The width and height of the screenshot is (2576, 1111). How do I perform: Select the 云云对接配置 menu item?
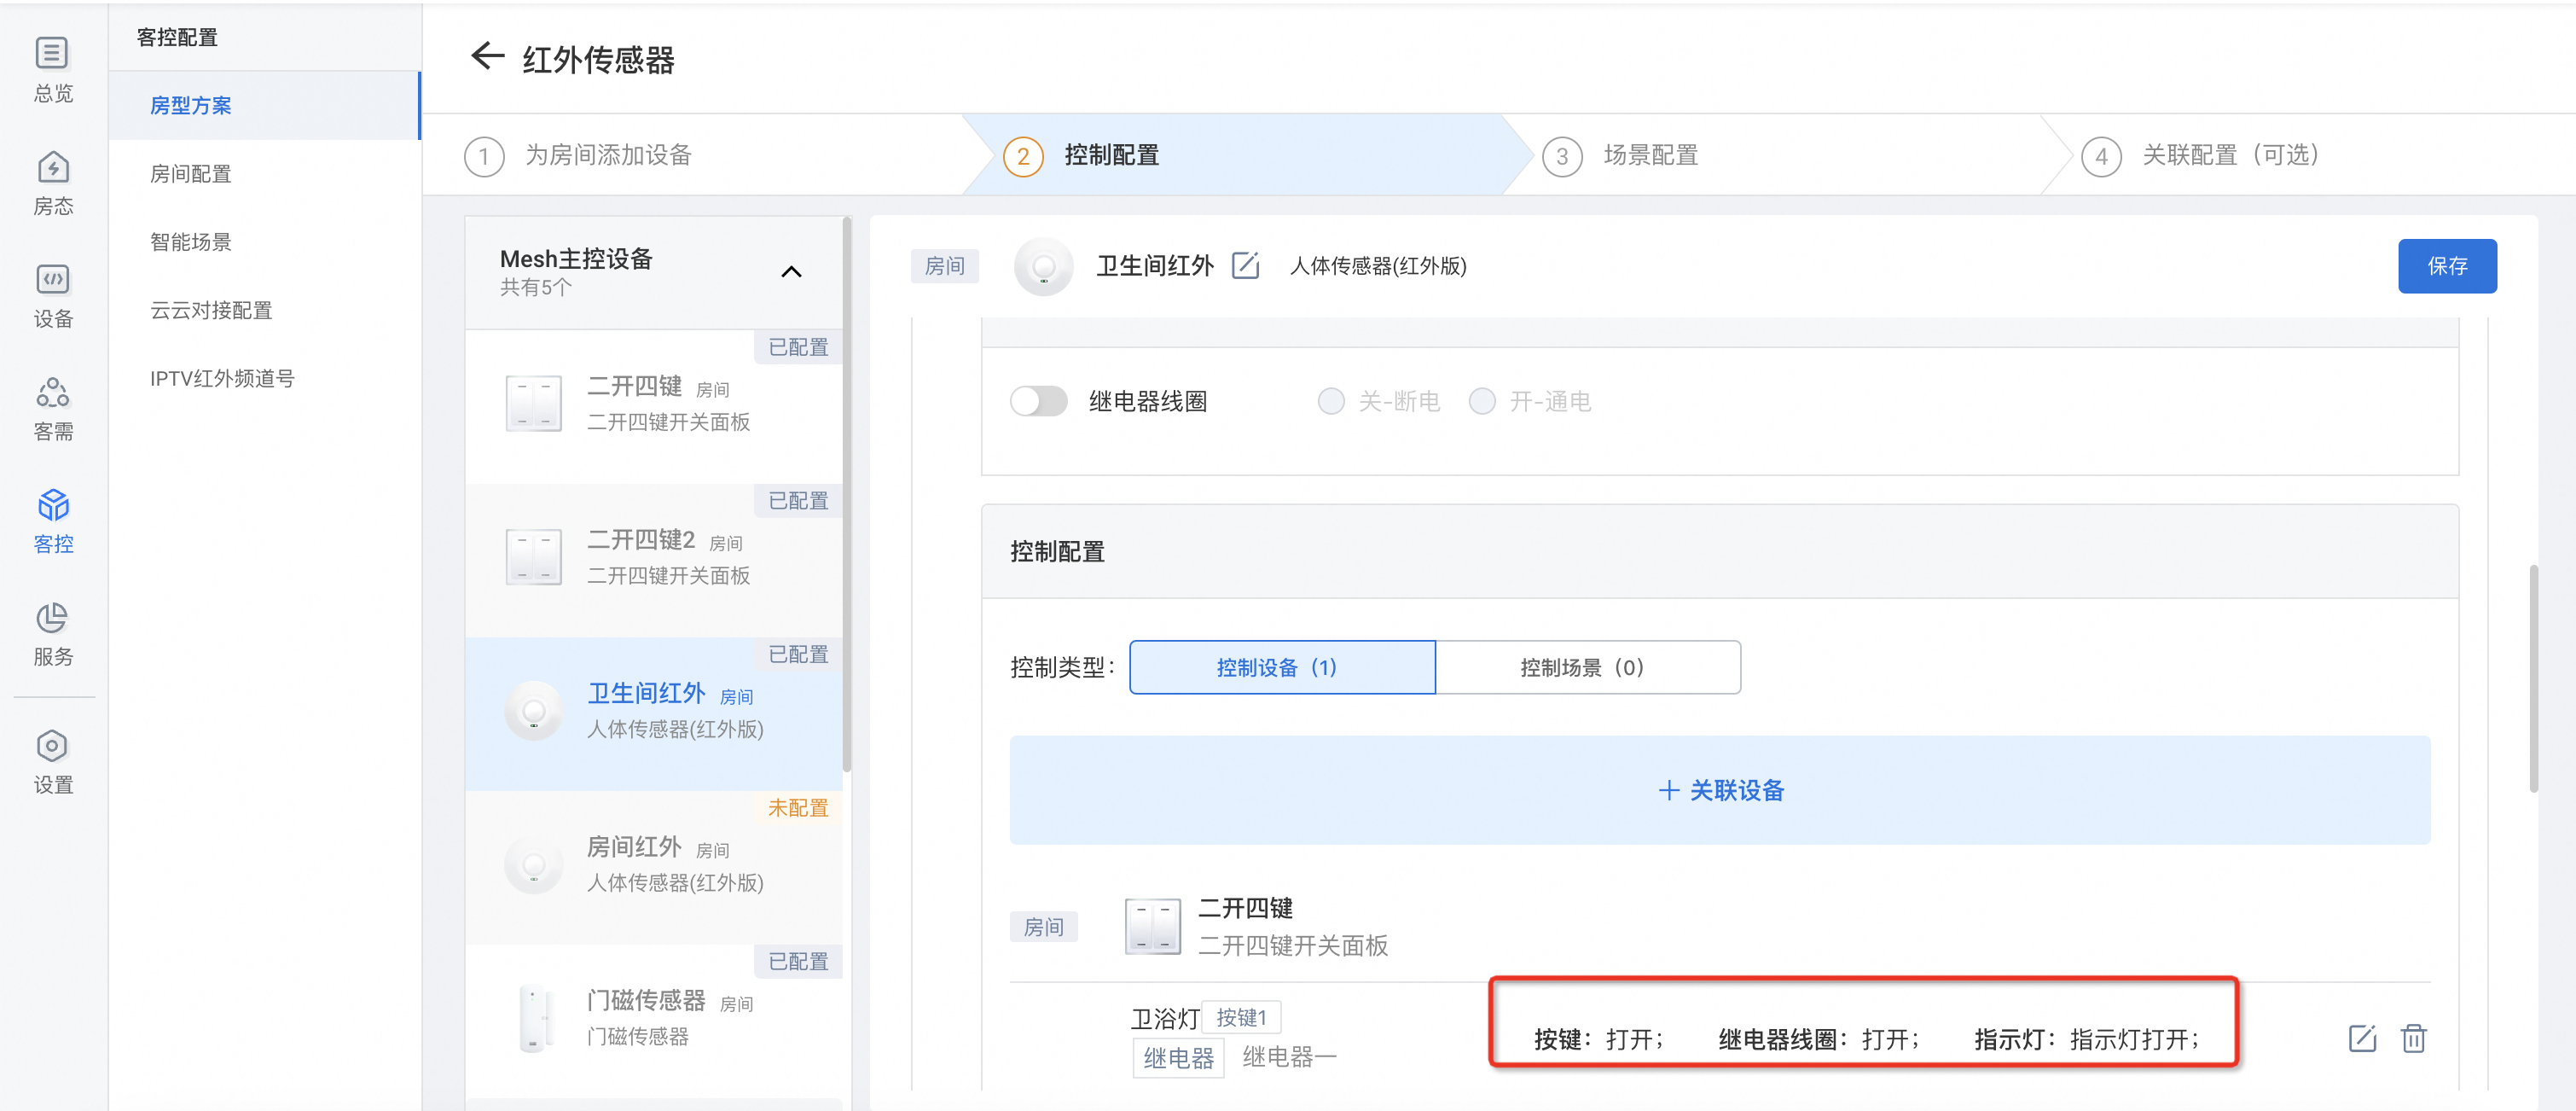[264, 310]
